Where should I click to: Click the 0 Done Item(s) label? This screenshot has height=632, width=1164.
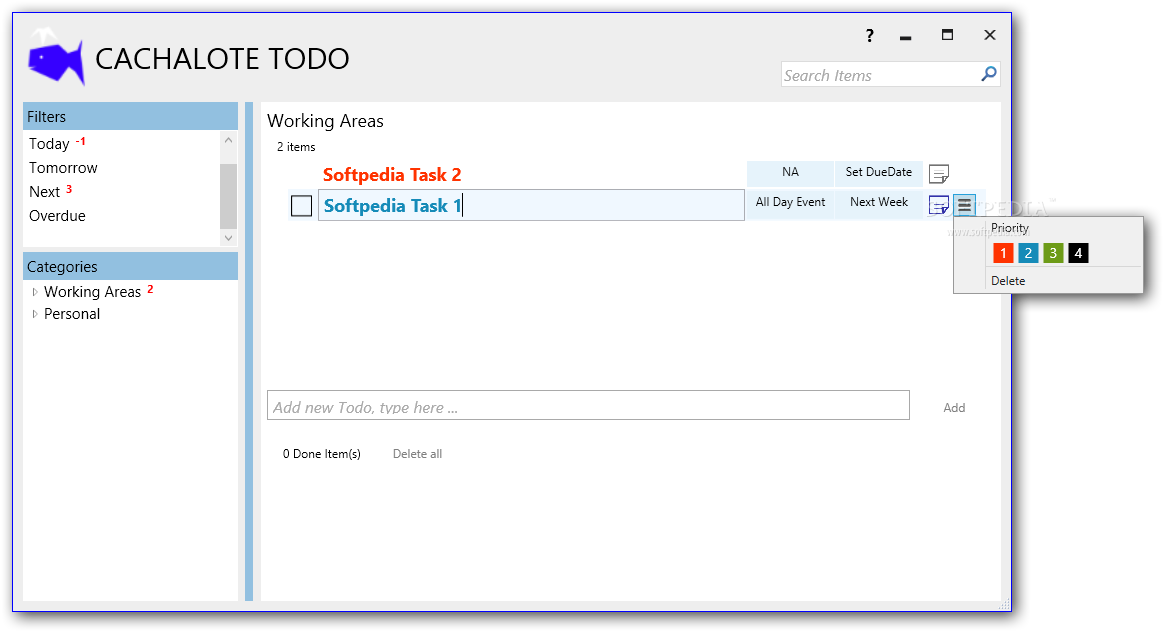coord(321,454)
